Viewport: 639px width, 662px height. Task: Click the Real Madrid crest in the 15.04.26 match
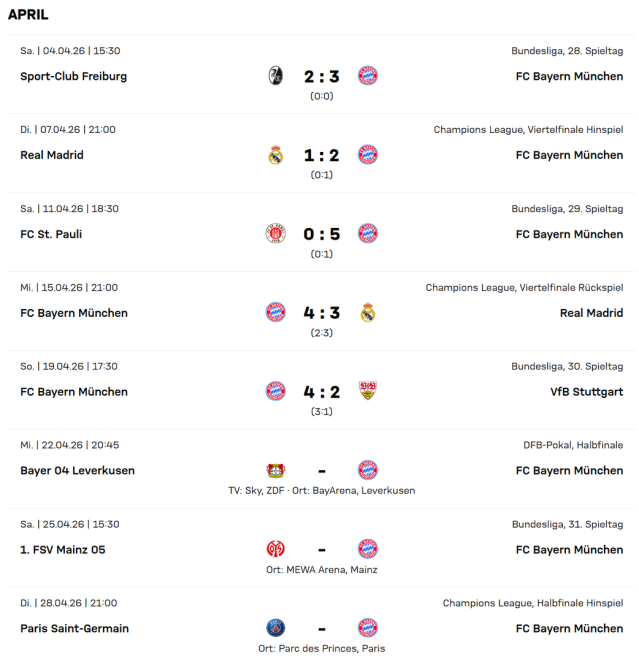click(367, 313)
